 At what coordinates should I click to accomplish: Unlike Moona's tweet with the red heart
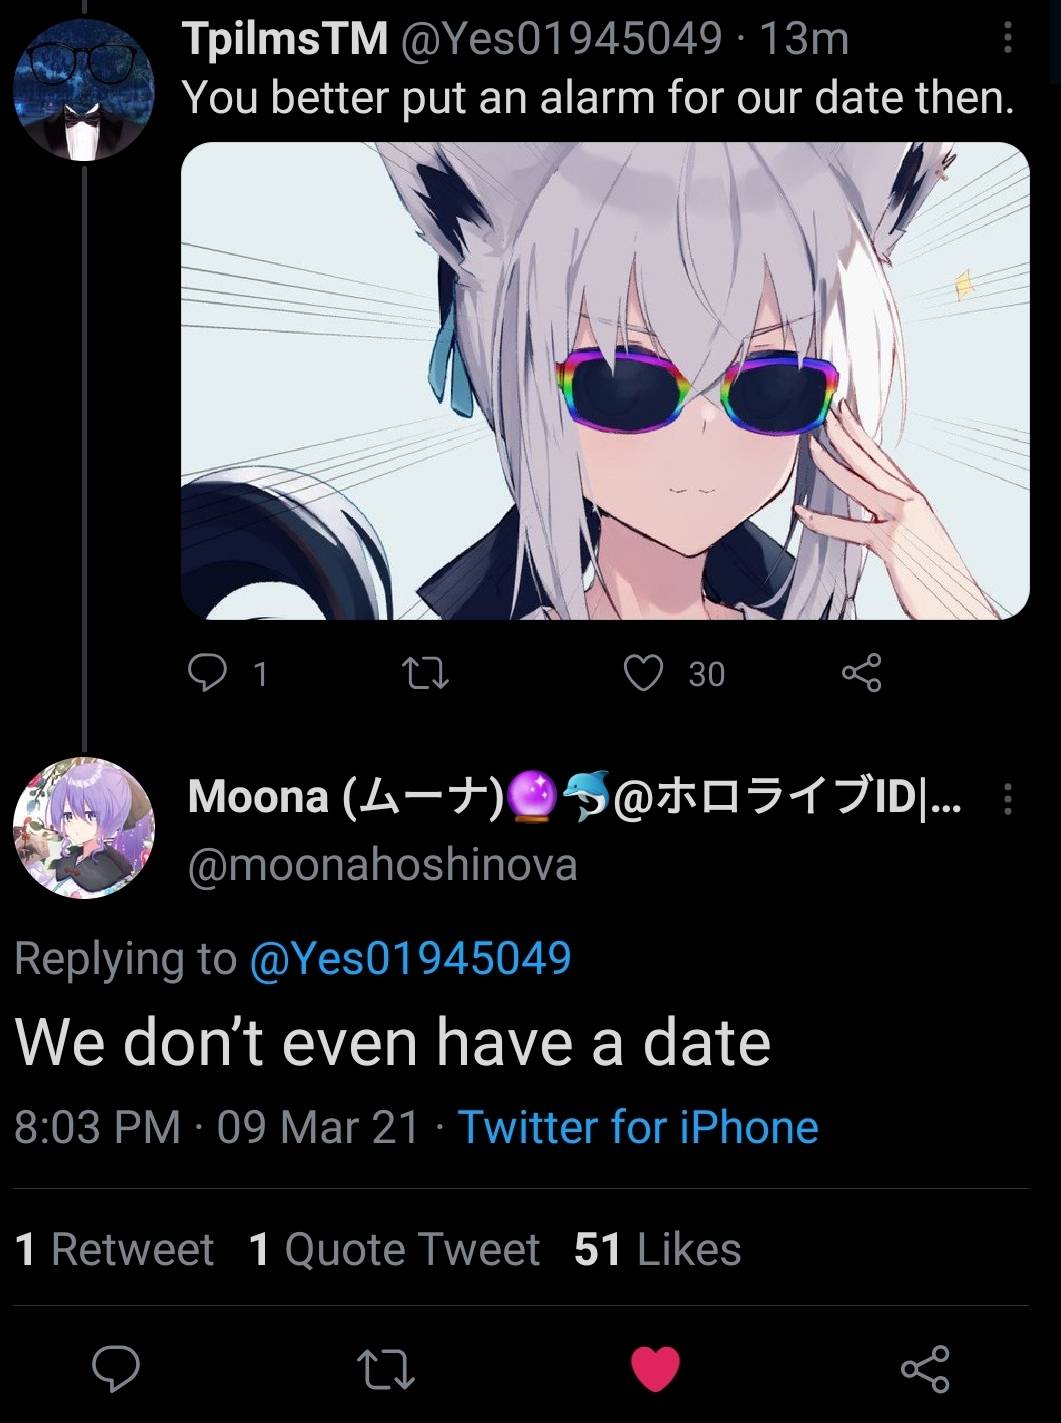click(x=656, y=1370)
